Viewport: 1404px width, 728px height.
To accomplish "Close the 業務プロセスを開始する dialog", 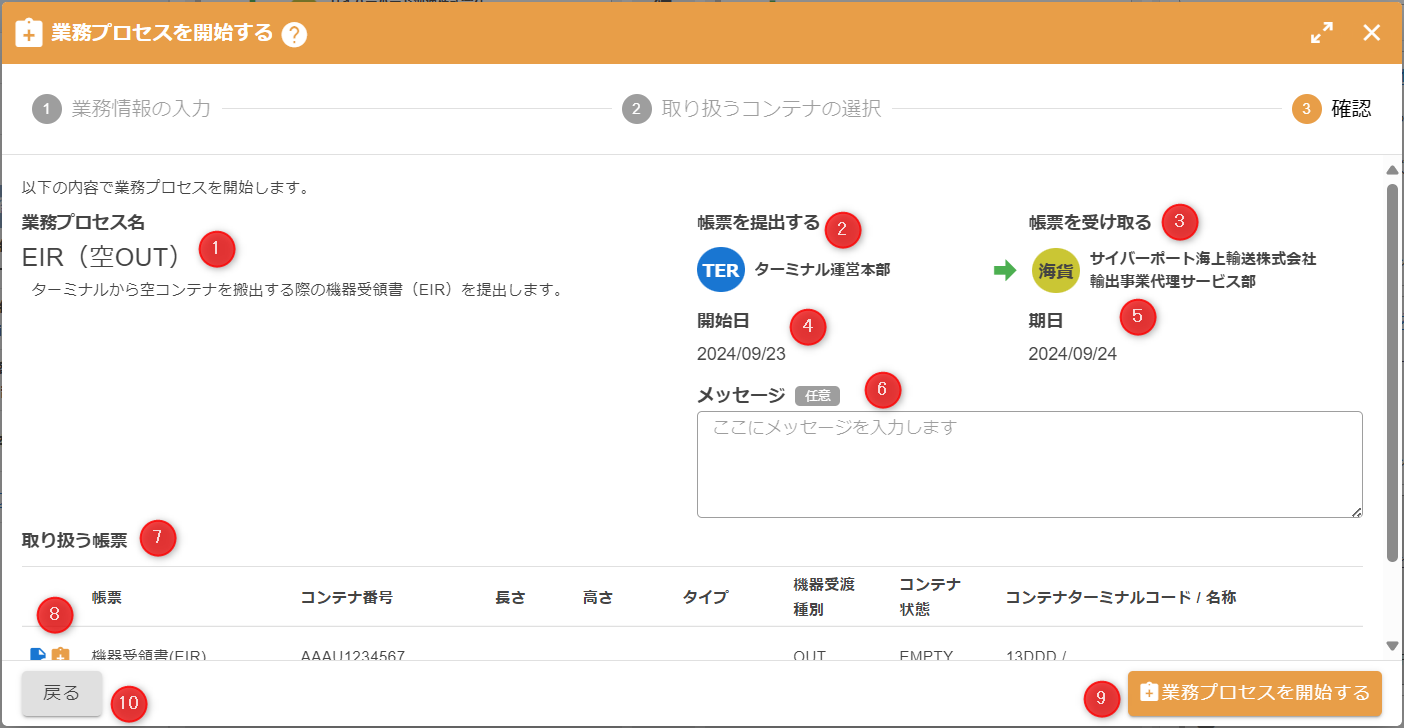I will pyautogui.click(x=1371, y=33).
